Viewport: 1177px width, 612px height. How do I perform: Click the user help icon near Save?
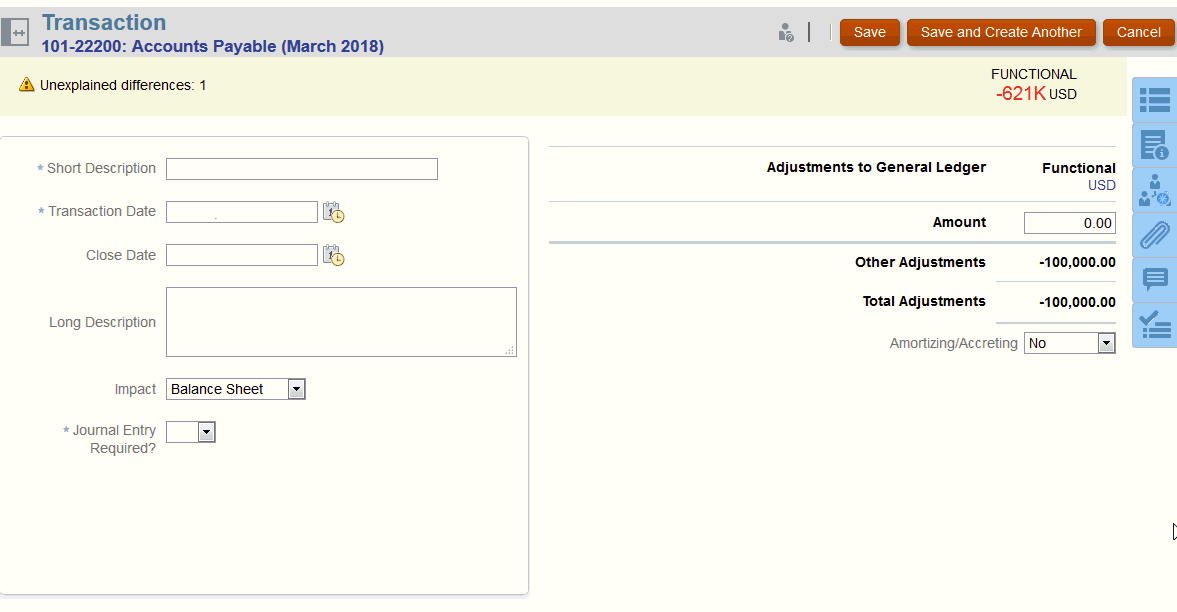click(786, 33)
